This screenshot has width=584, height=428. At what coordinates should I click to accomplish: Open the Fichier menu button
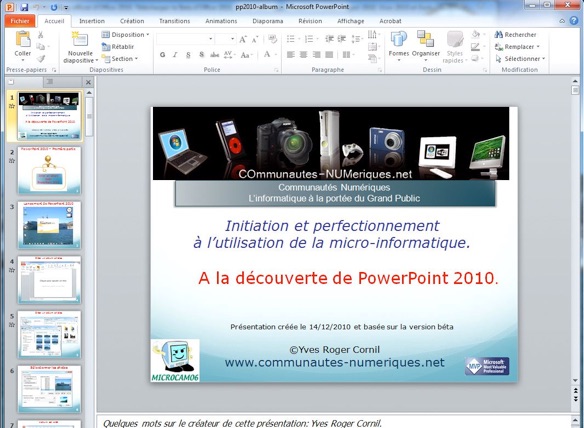click(x=20, y=21)
